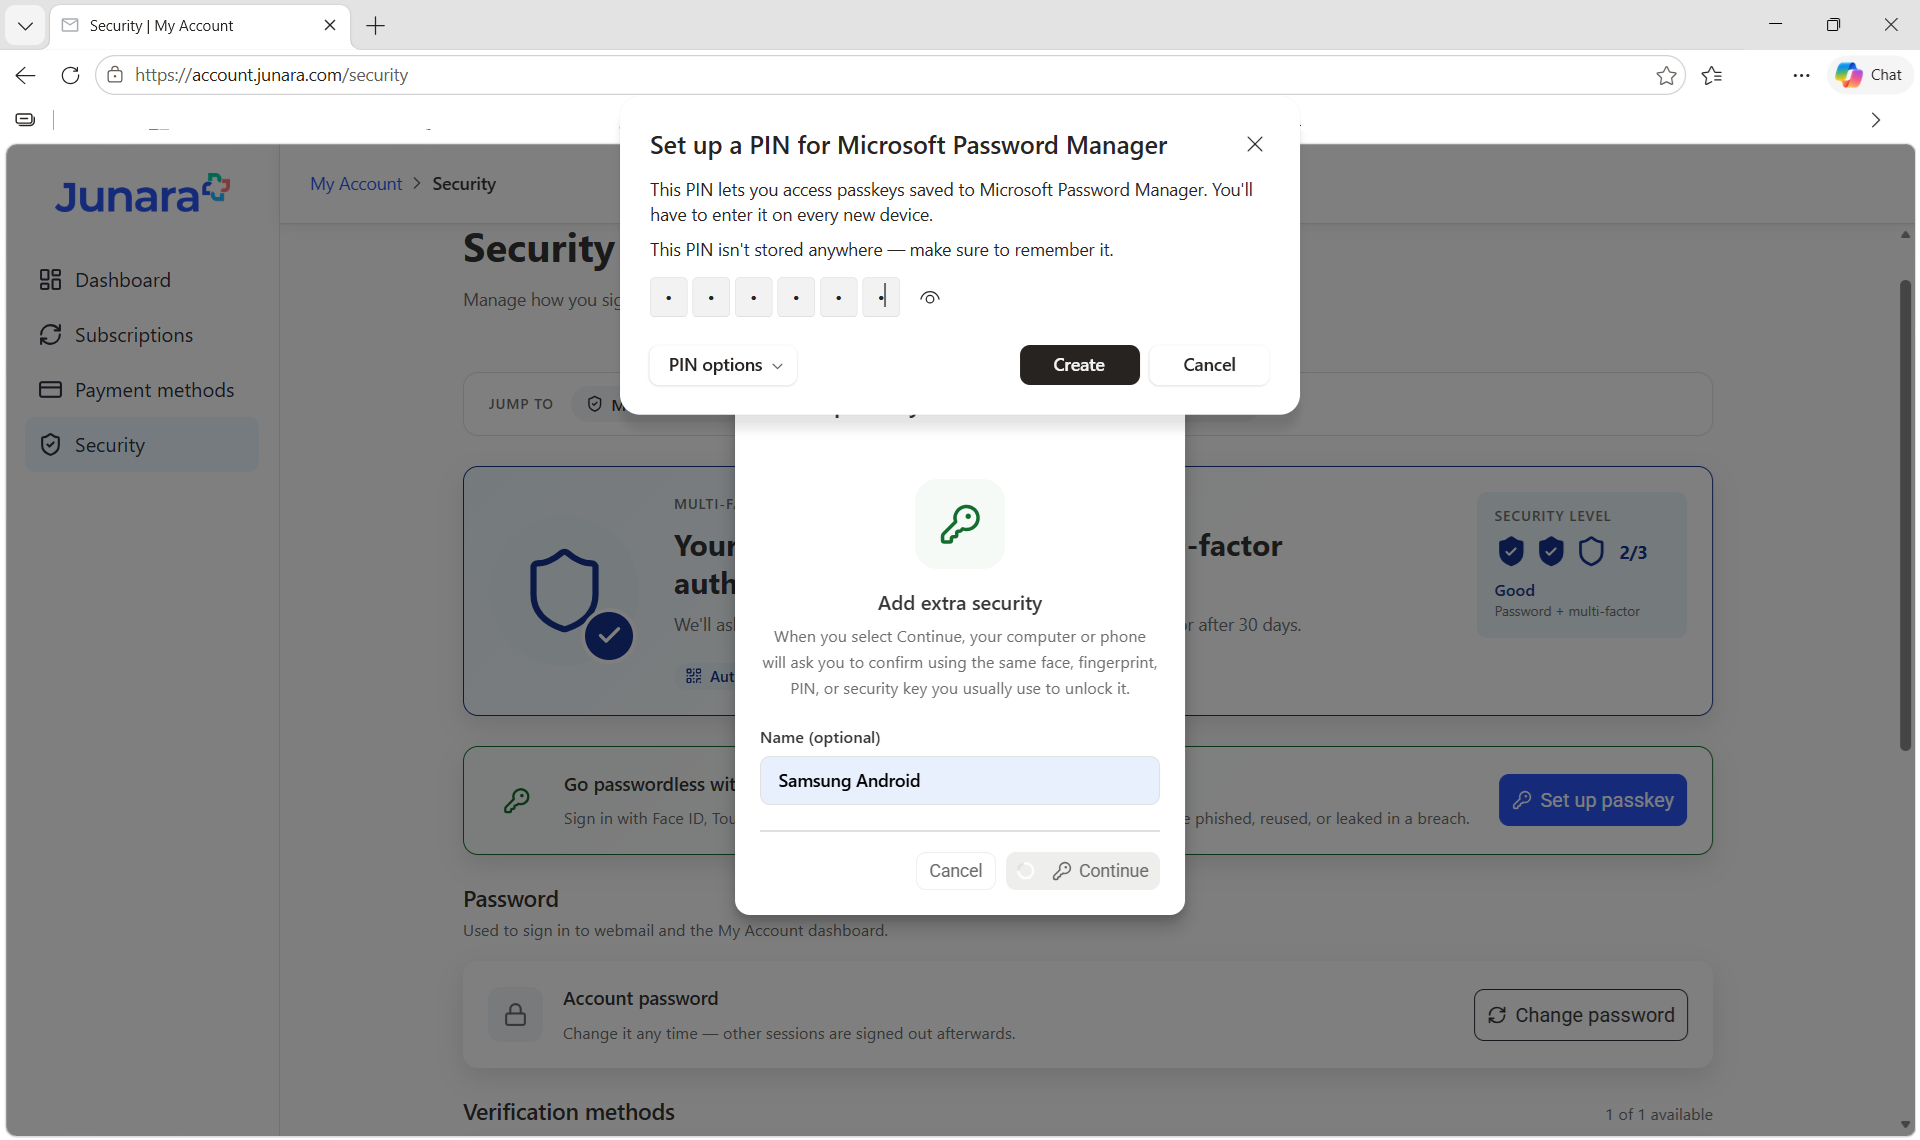The image size is (1920, 1140).
Task: Click the first PIN digit box
Action: click(x=668, y=297)
